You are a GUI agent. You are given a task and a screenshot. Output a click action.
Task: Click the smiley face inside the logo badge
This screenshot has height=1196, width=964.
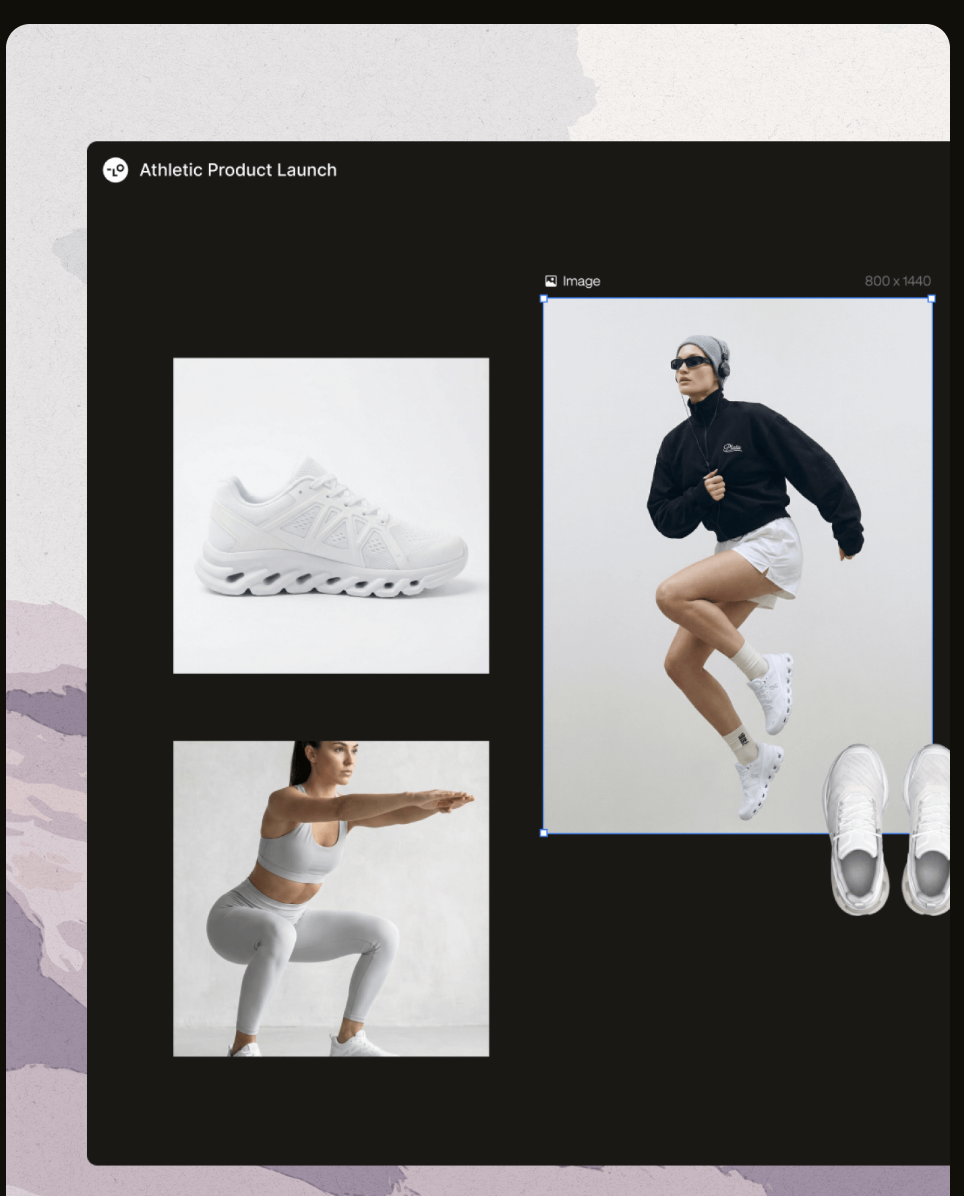[x=116, y=170]
